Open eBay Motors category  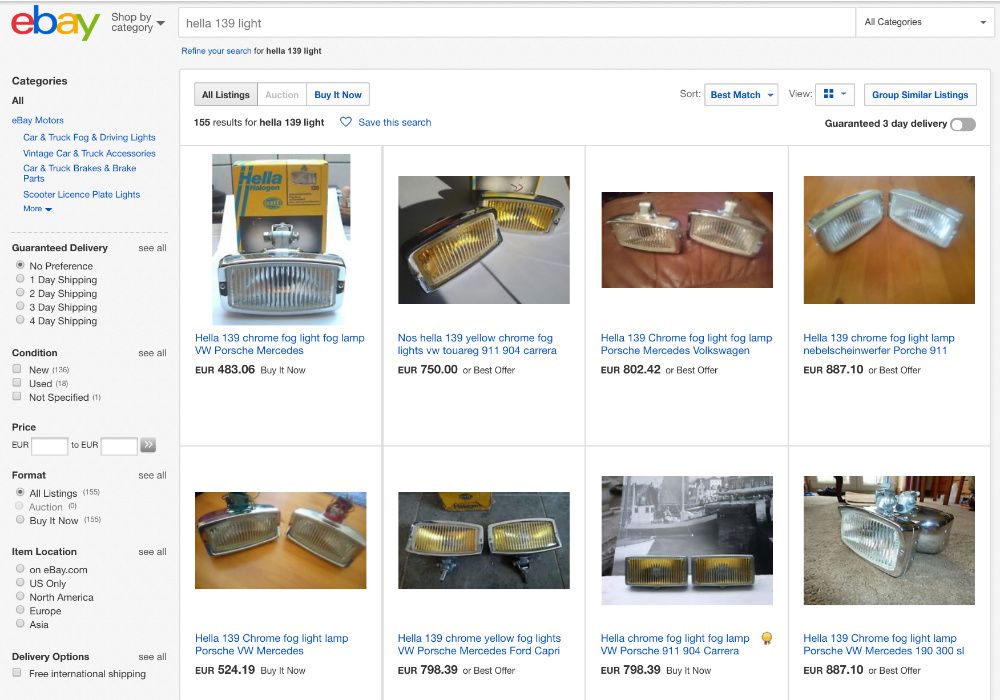tap(38, 120)
